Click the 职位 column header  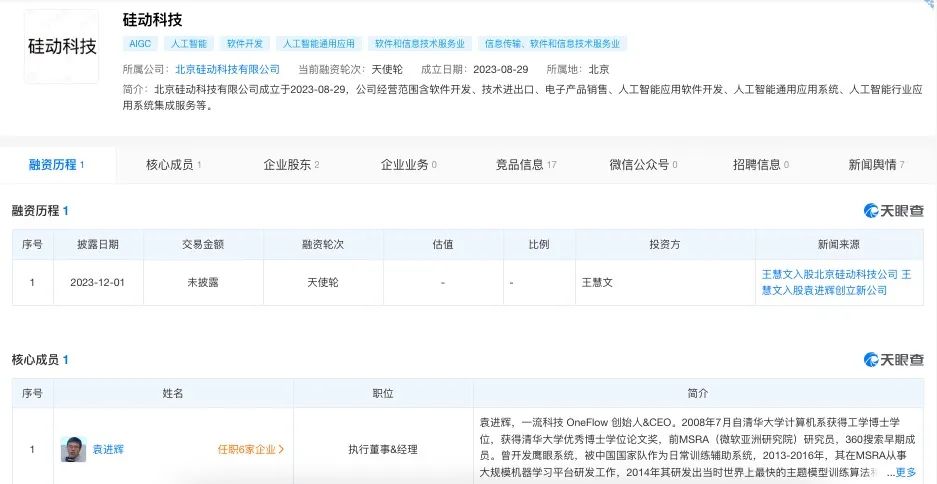pos(383,393)
